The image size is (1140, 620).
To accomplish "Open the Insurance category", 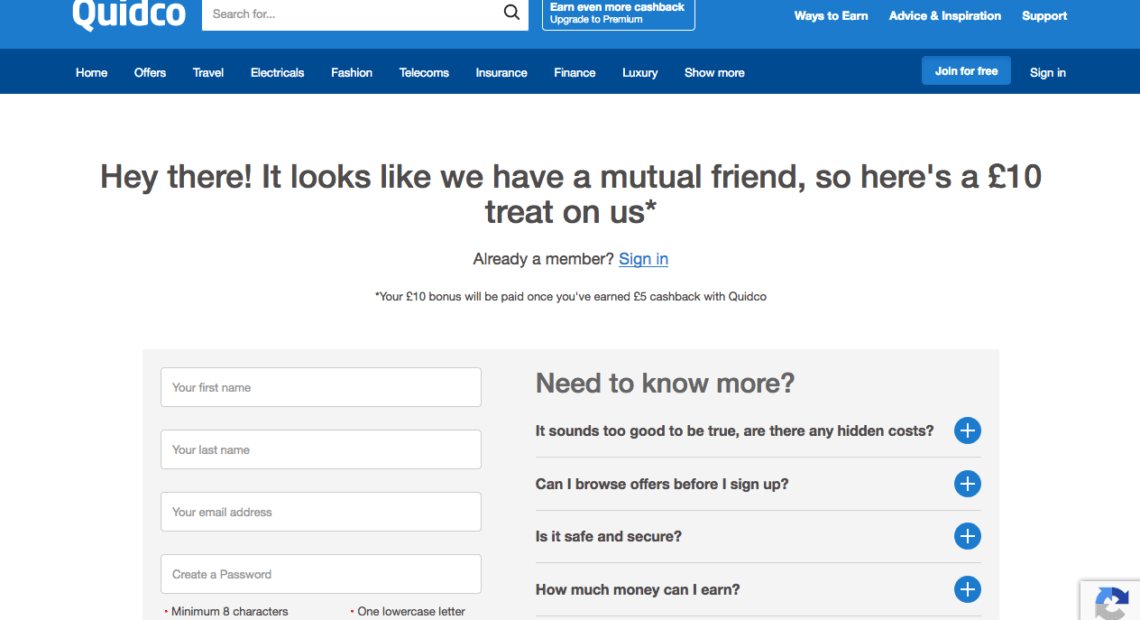I will click(501, 73).
